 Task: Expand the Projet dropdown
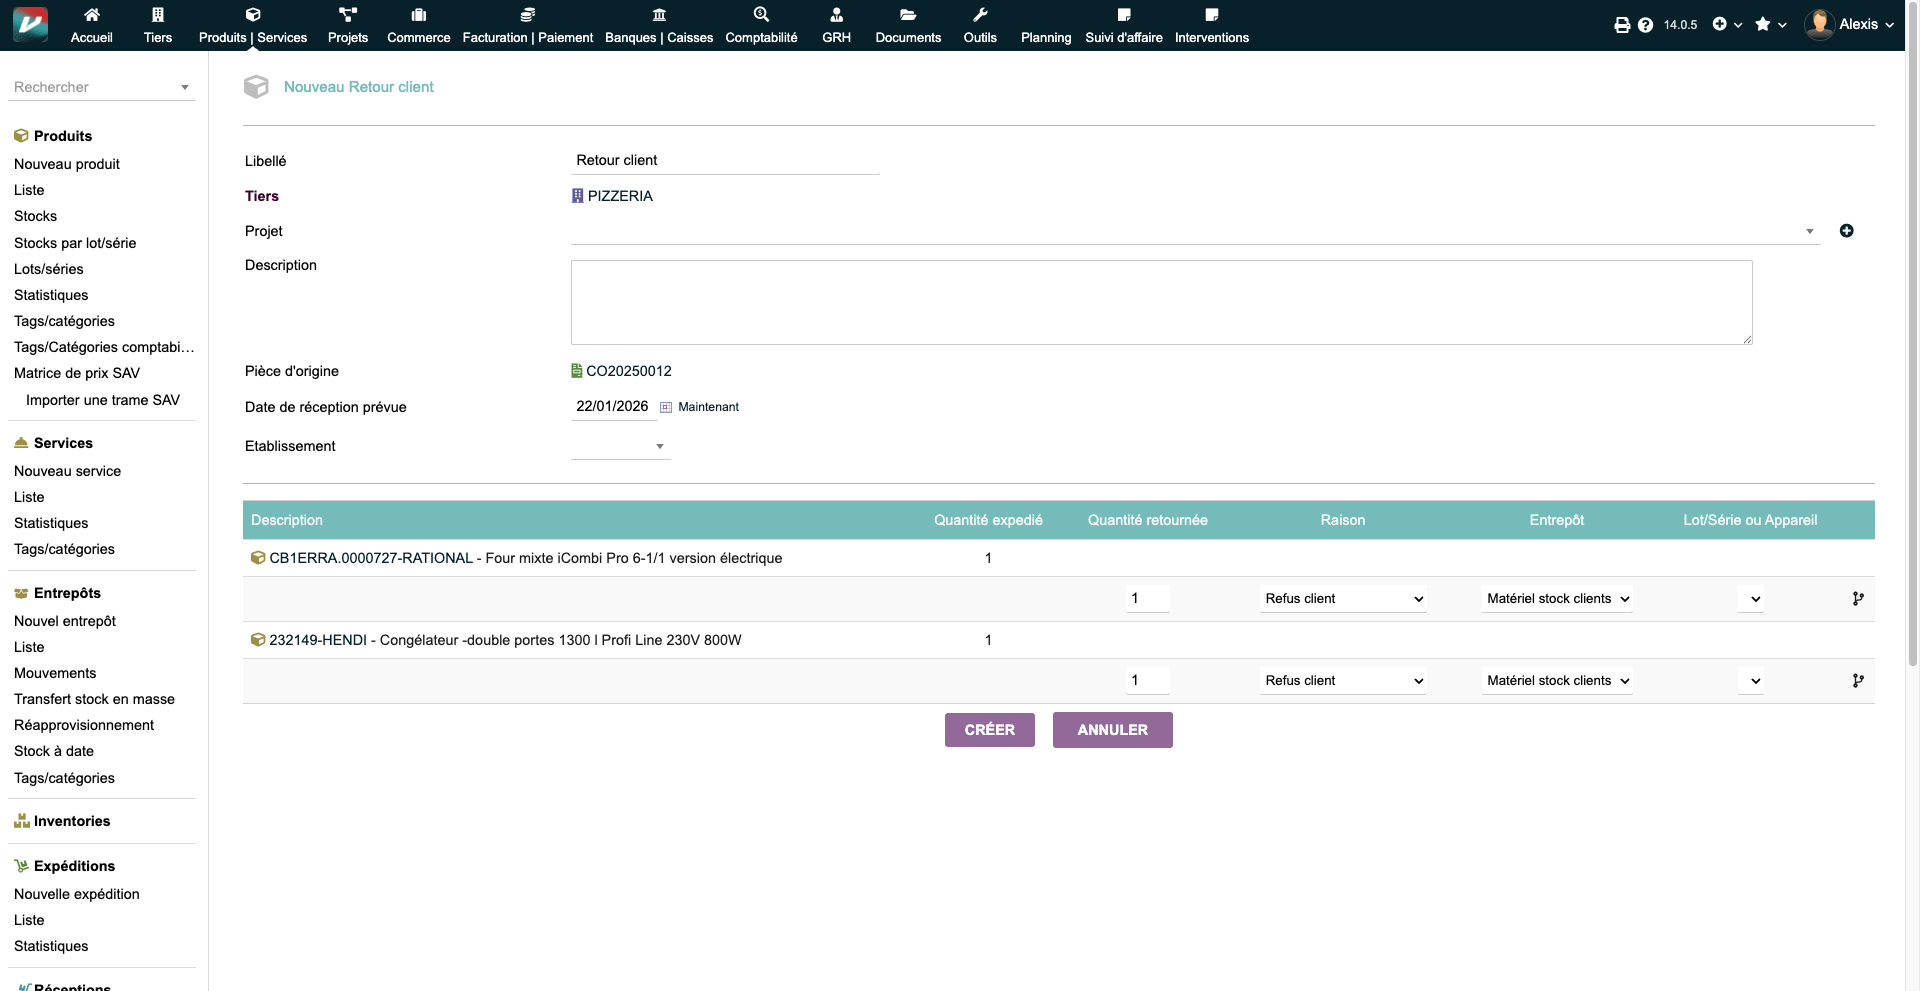tap(1809, 231)
